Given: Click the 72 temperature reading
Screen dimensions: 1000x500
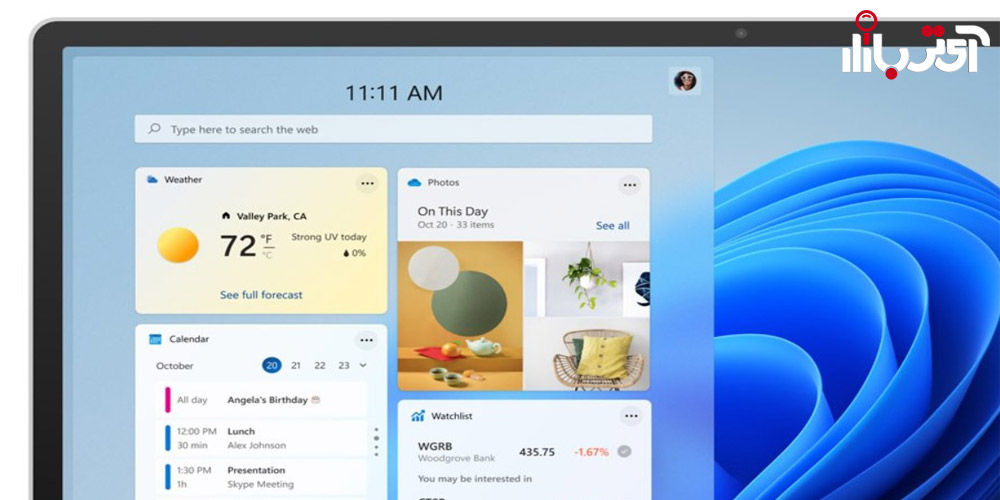Looking at the screenshot, I should click(239, 246).
